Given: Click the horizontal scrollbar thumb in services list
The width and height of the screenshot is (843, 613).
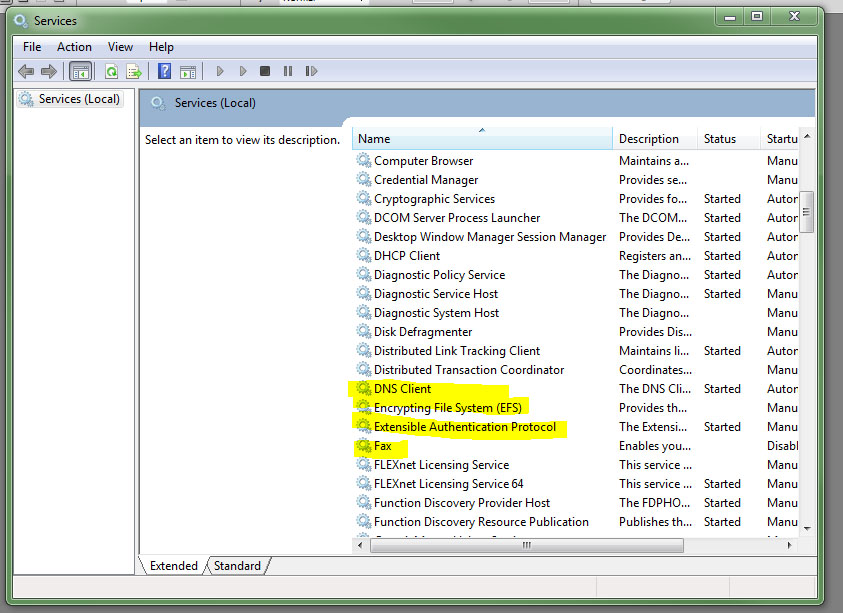Looking at the screenshot, I should [x=525, y=546].
